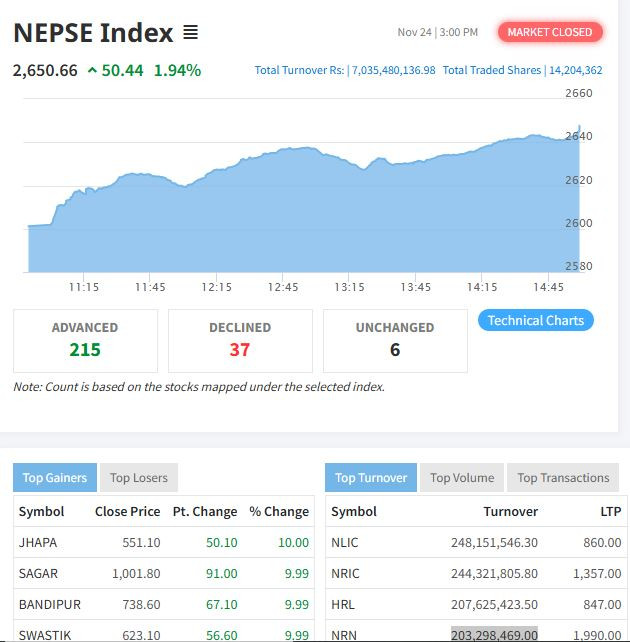
Task: Open the NLIC turnover symbol
Action: 345,542
